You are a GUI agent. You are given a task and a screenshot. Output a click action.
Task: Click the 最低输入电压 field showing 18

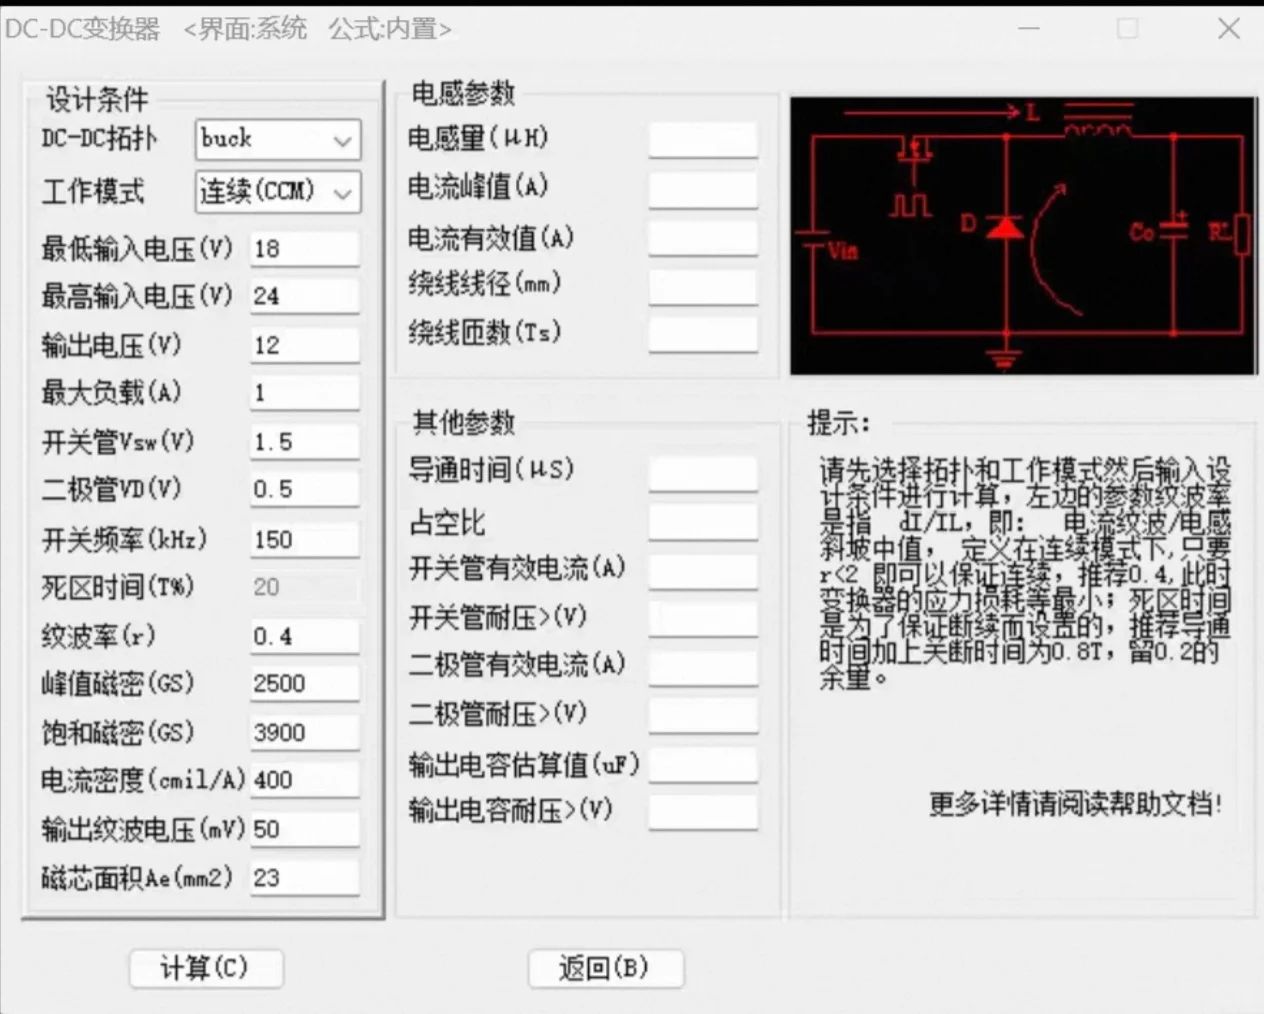[x=304, y=247]
